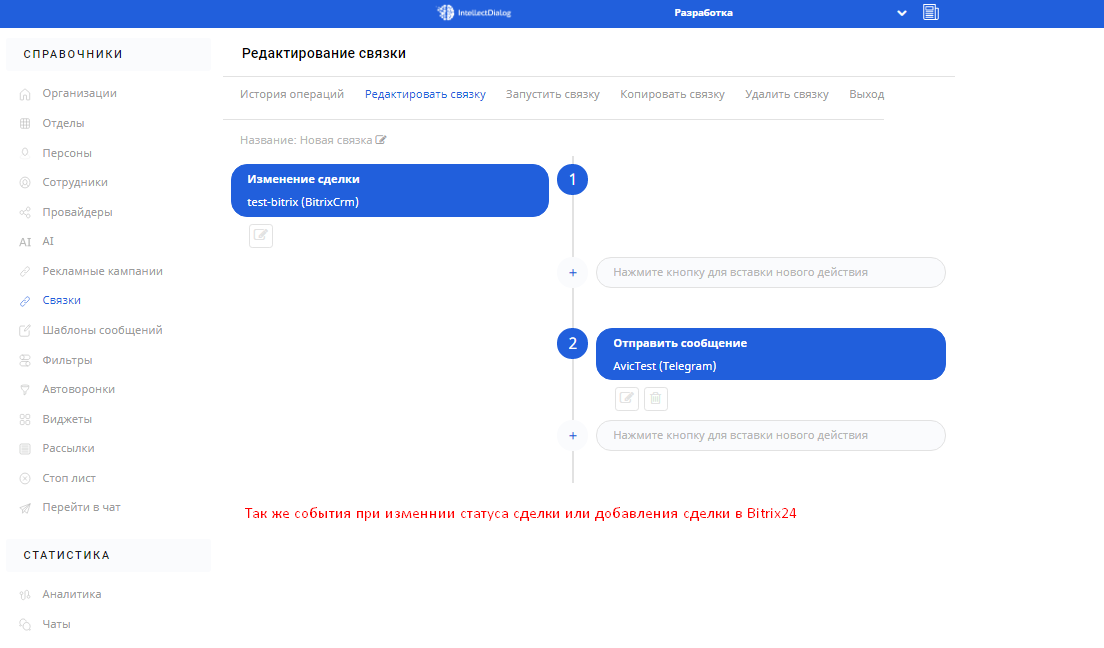Click the Название: Новая связка text
This screenshot has width=1104, height=648.
pyautogui.click(x=306, y=140)
